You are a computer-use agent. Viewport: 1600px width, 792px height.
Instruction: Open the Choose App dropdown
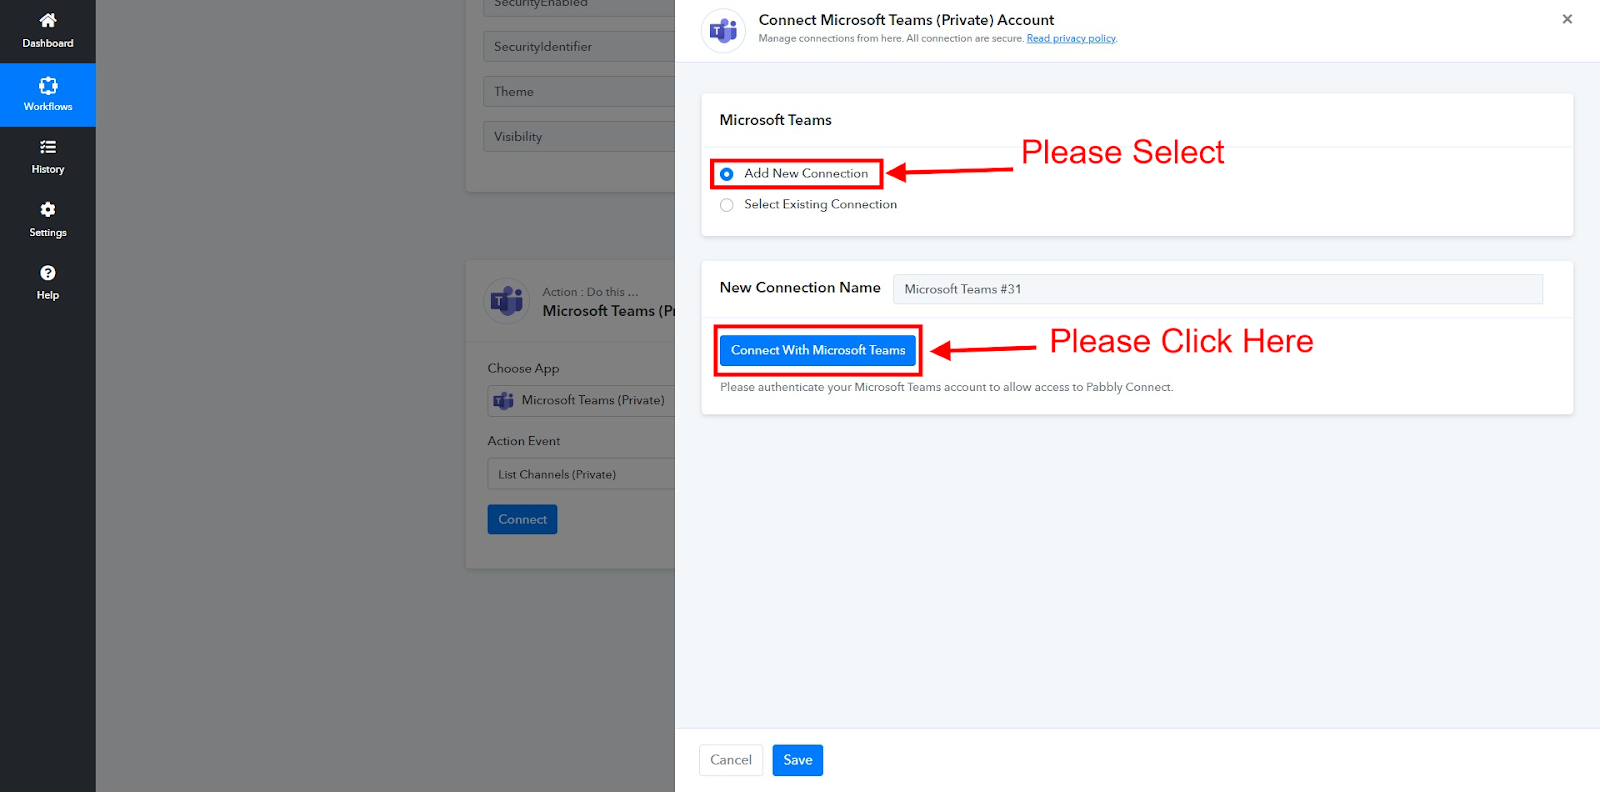tap(581, 400)
